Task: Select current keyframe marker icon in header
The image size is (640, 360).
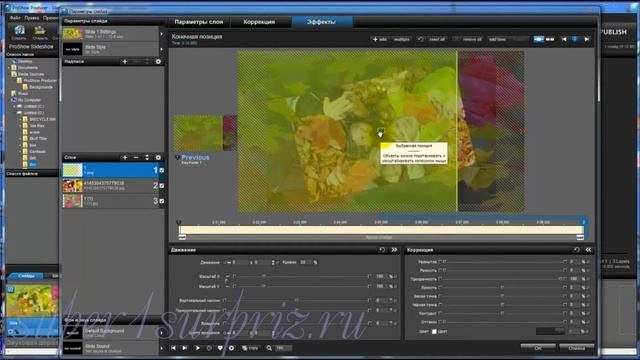Action: click(x=575, y=39)
